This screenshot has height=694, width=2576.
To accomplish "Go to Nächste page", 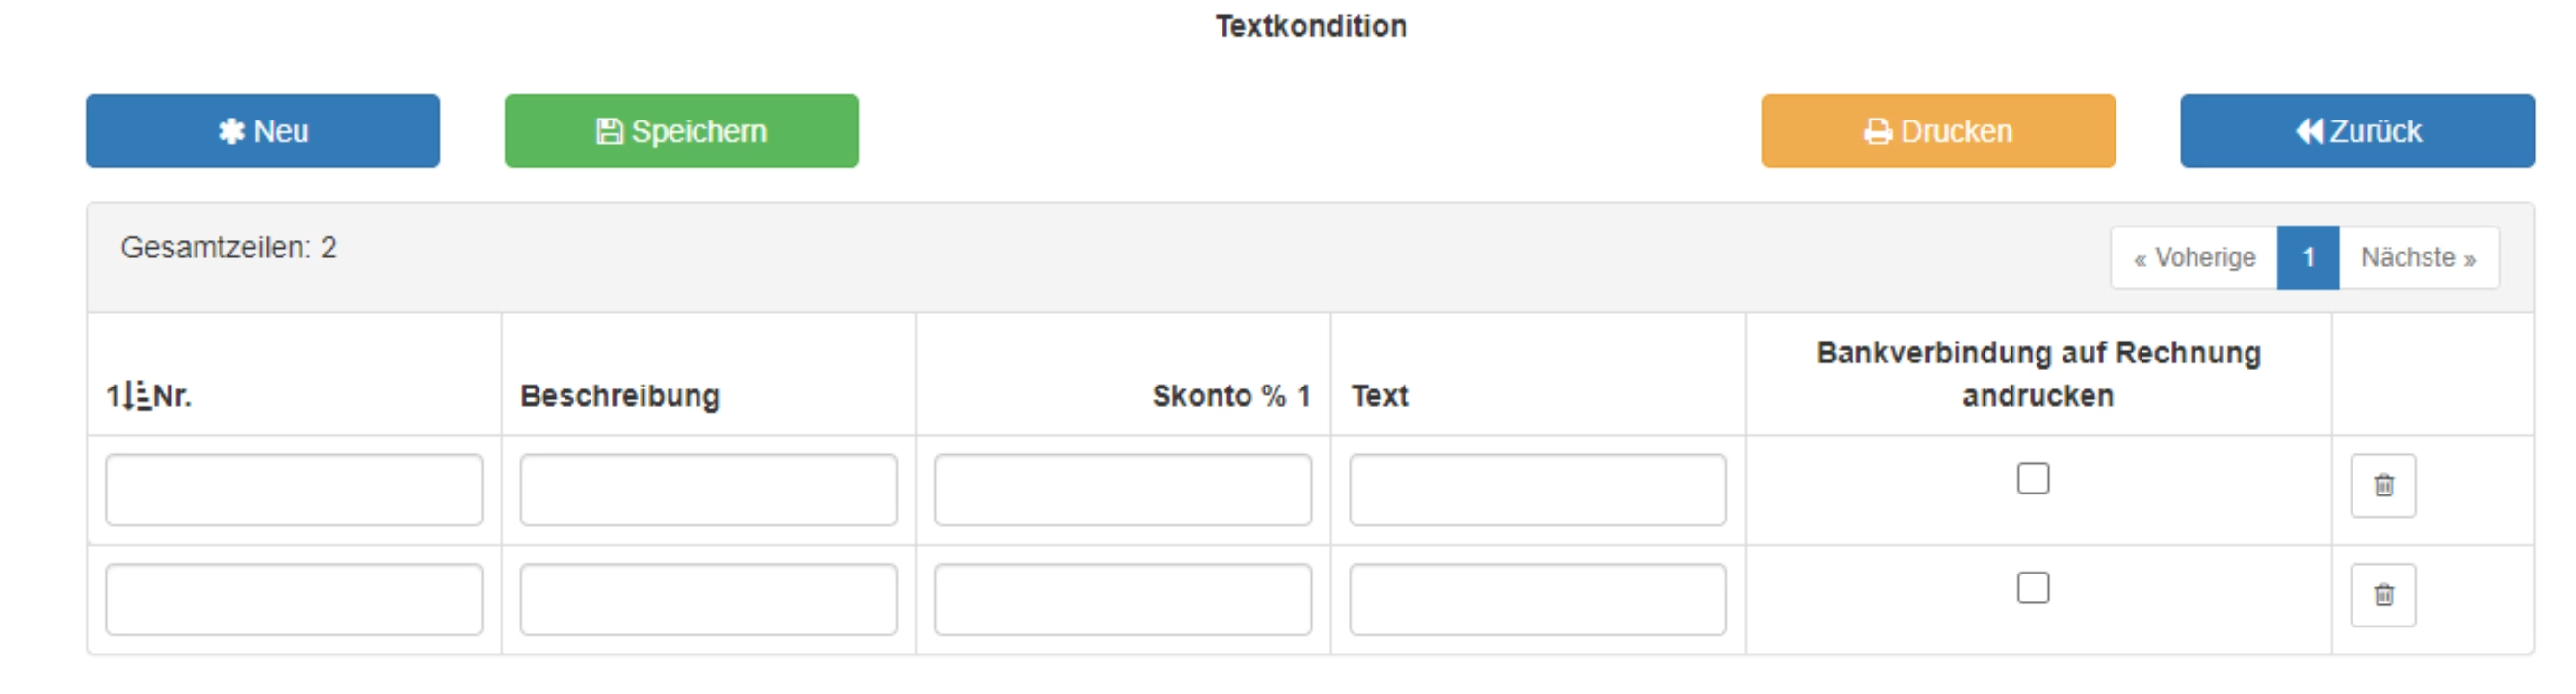I will [2418, 258].
